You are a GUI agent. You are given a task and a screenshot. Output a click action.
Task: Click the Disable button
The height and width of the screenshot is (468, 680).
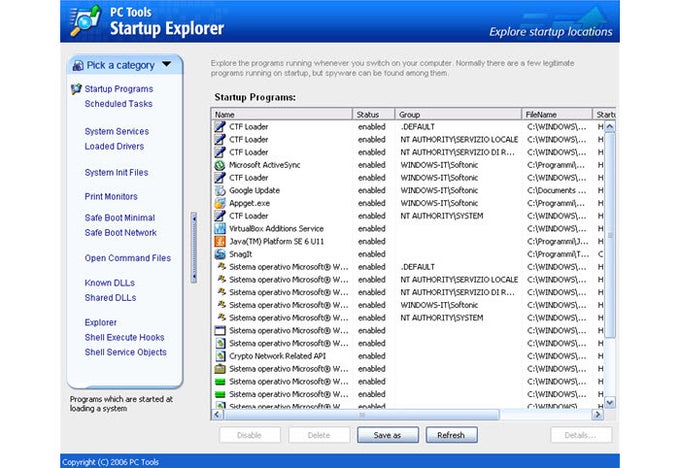click(250, 435)
